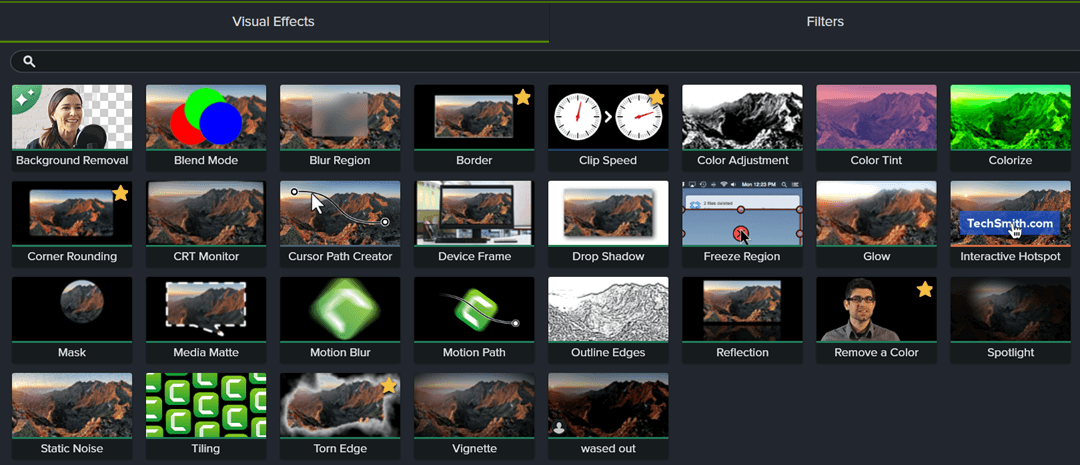Select the Outline Edges effect thumbnail
This screenshot has width=1080, height=465.
(x=608, y=309)
